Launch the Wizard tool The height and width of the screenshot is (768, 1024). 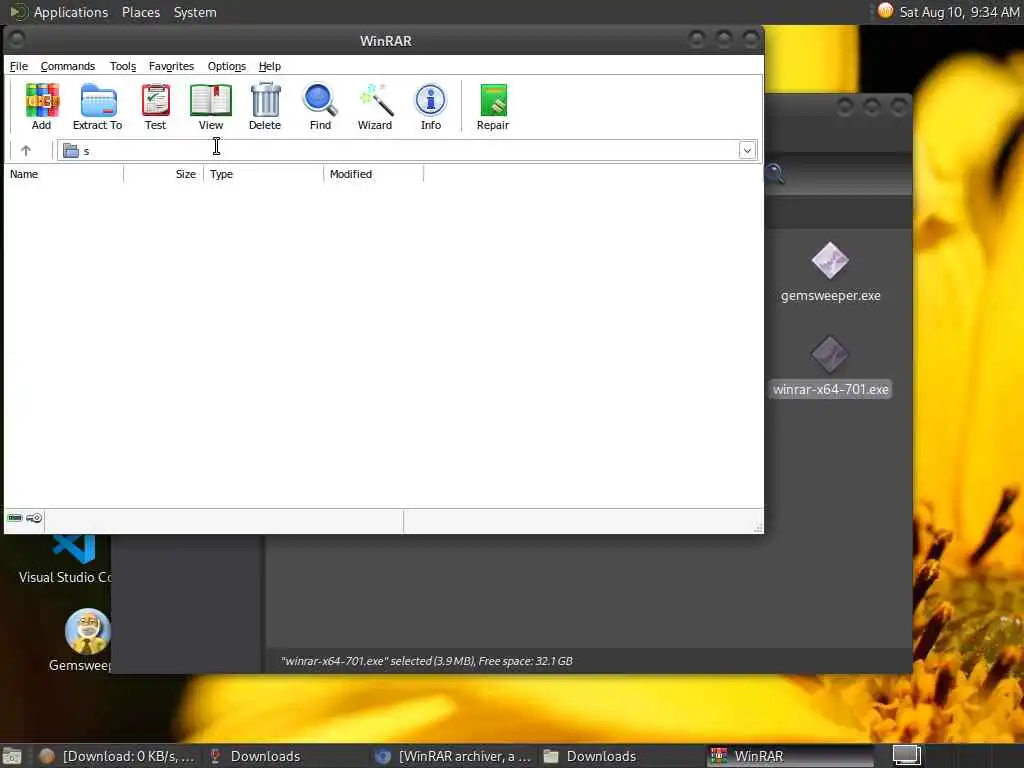pyautogui.click(x=375, y=106)
